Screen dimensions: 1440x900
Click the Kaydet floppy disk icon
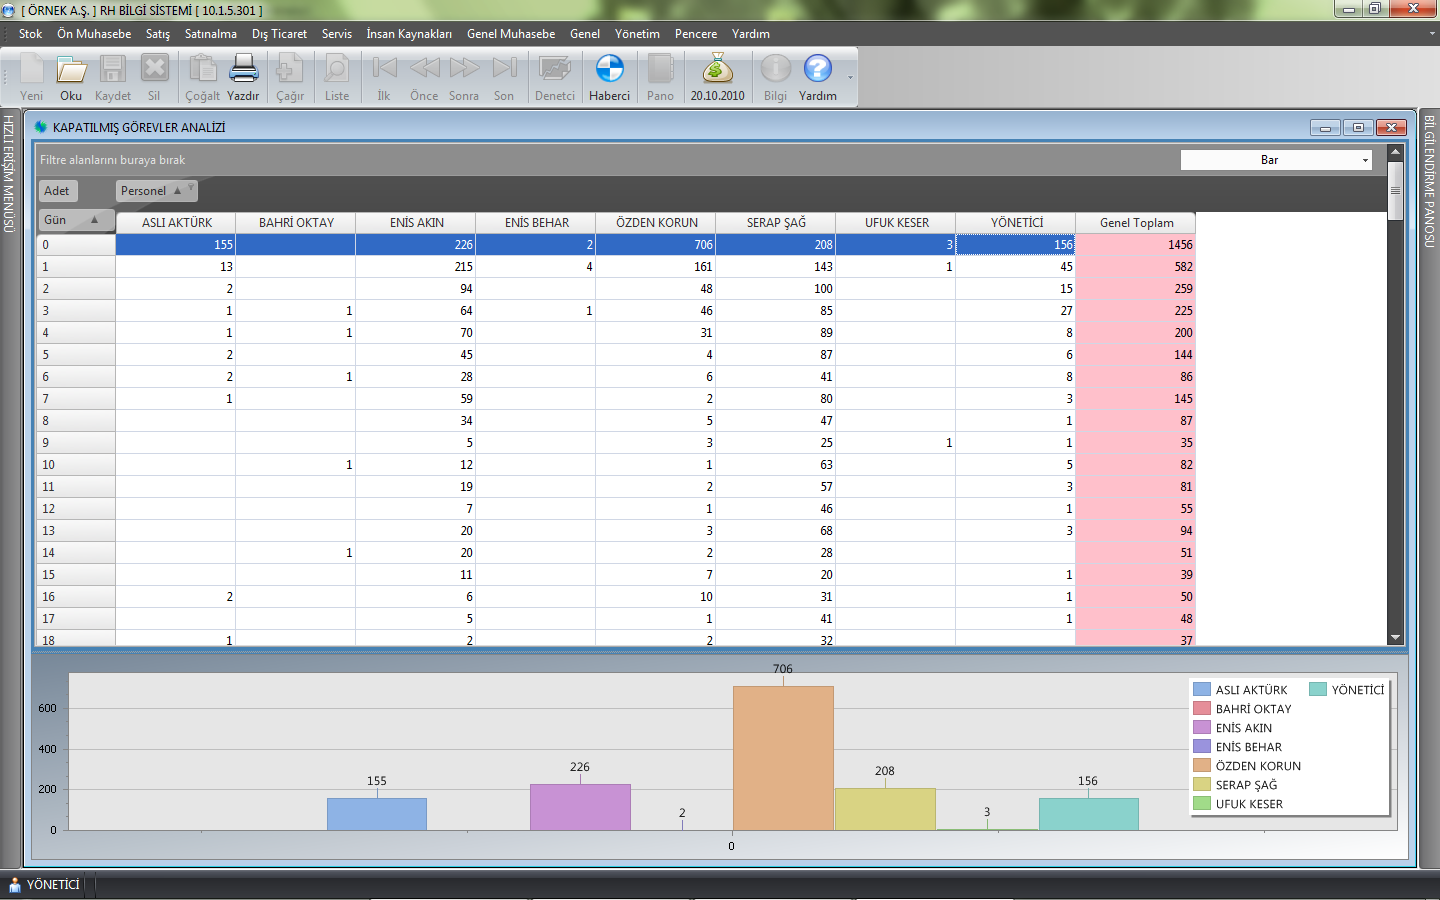pos(112,70)
